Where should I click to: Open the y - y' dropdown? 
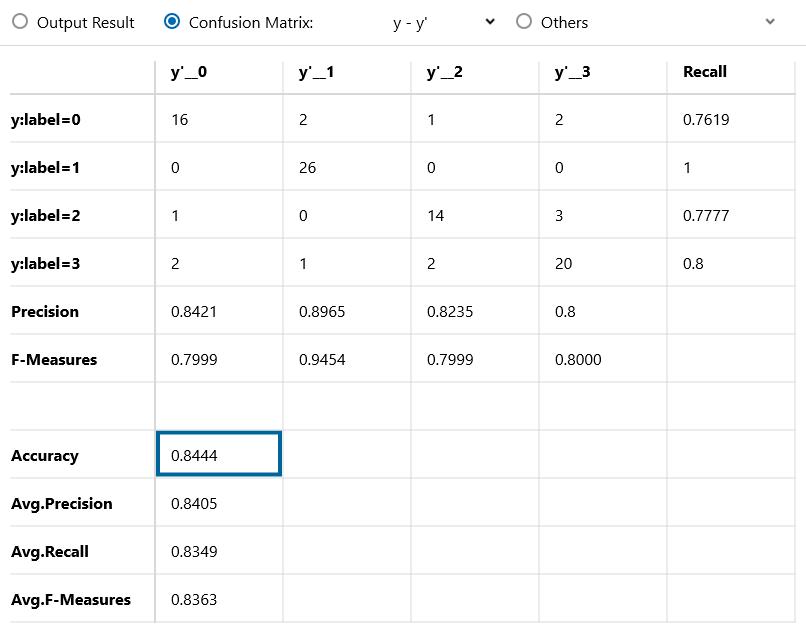tap(443, 23)
